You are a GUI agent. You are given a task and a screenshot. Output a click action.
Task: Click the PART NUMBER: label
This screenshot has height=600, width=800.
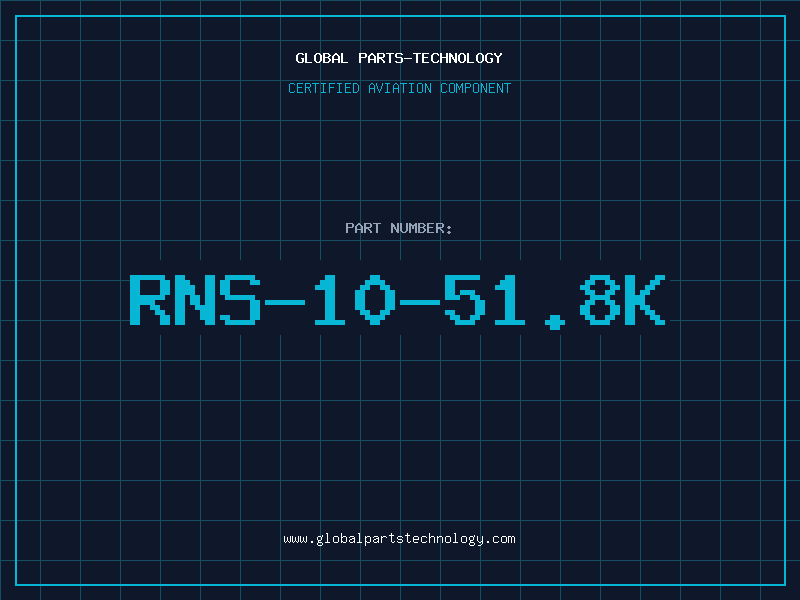398,228
